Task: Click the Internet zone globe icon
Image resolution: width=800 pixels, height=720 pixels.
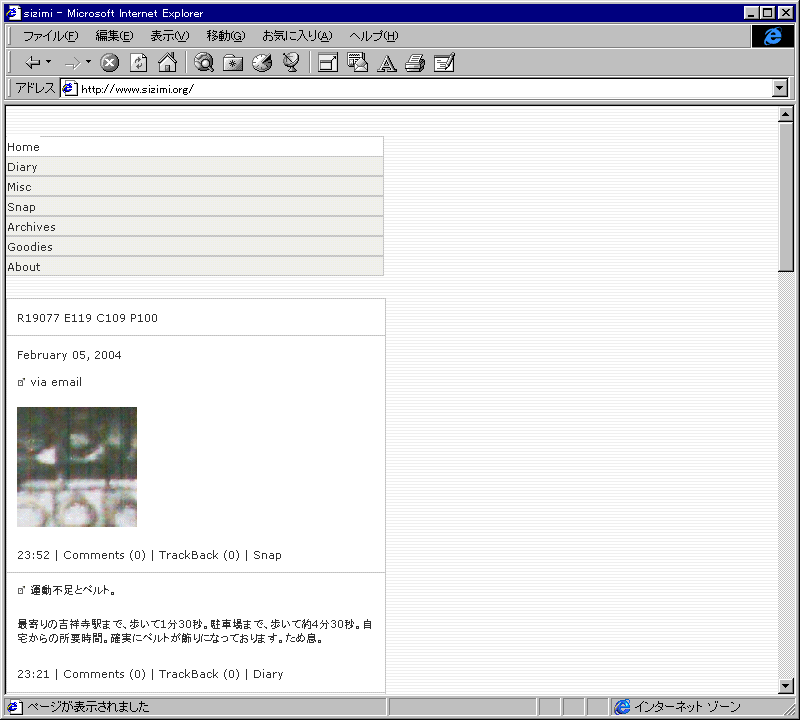Action: [622, 707]
